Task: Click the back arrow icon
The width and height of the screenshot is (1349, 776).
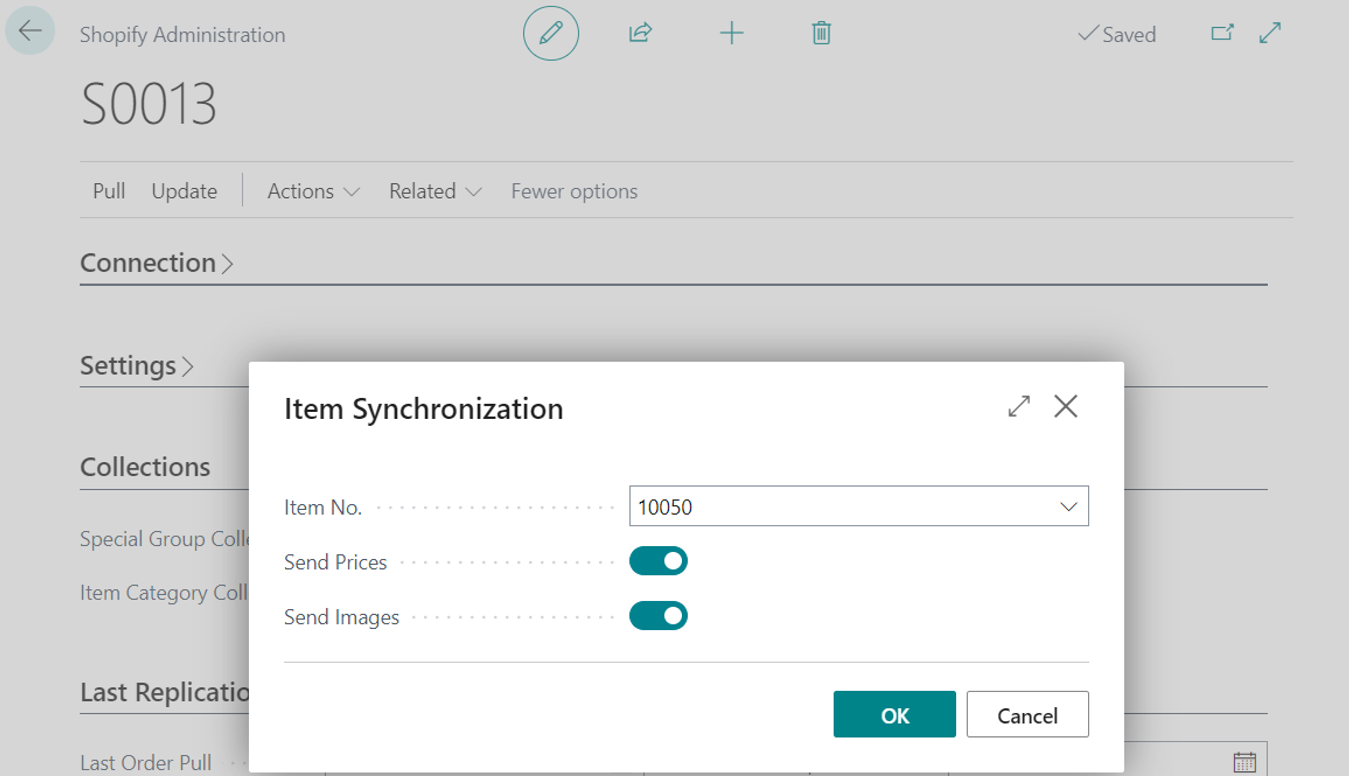Action: coord(30,31)
